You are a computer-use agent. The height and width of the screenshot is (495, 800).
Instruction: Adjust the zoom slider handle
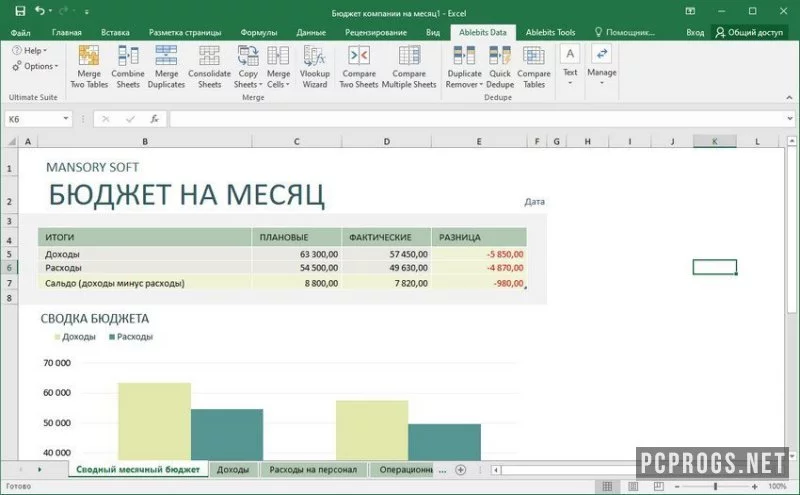[715, 486]
